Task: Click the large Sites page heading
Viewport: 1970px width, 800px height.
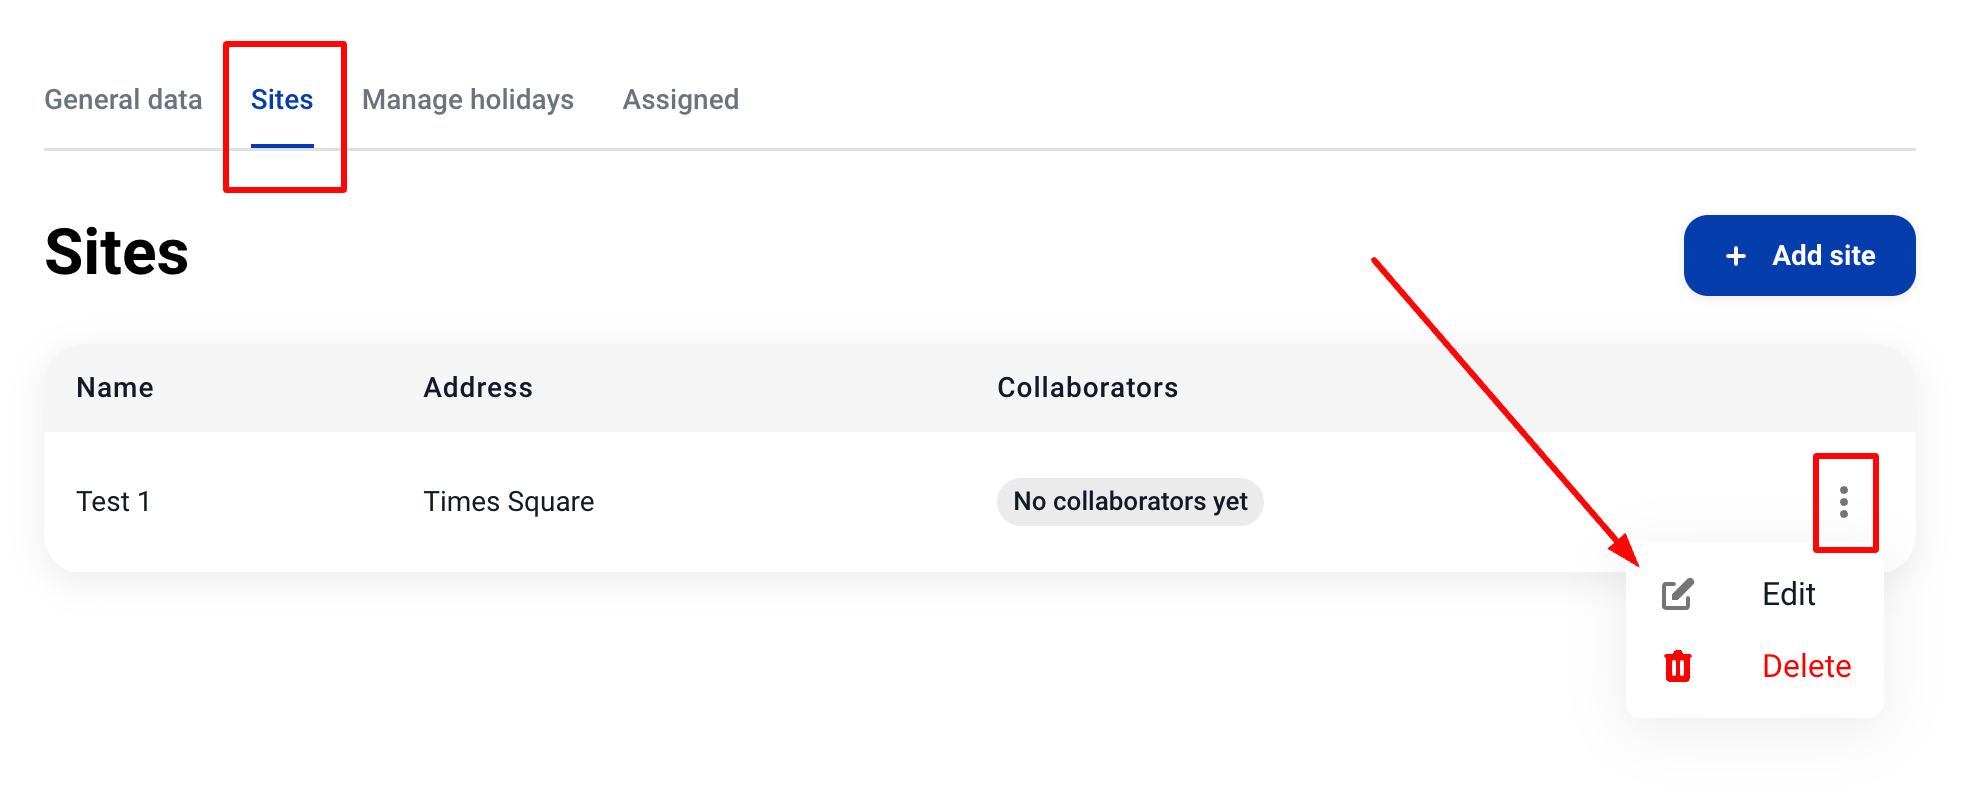Action: tap(117, 252)
